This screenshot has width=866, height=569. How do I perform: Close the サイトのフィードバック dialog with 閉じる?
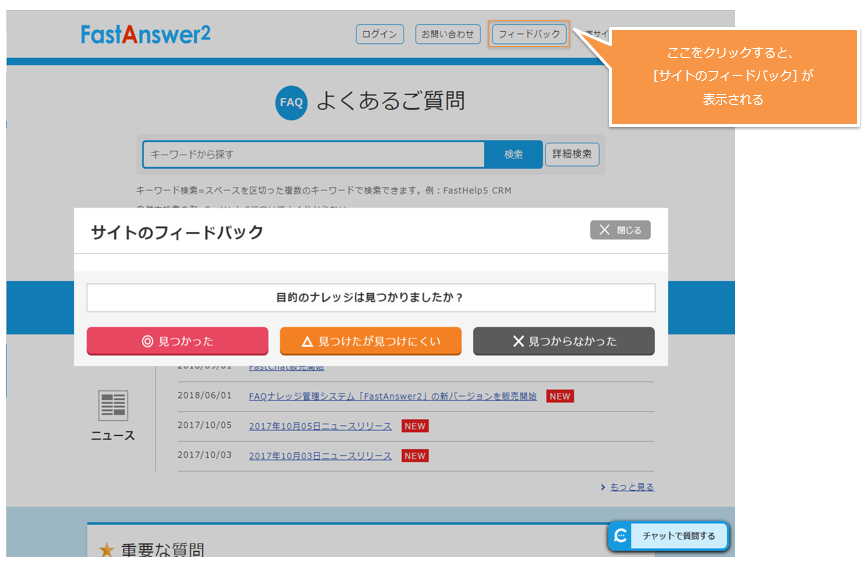coord(620,230)
